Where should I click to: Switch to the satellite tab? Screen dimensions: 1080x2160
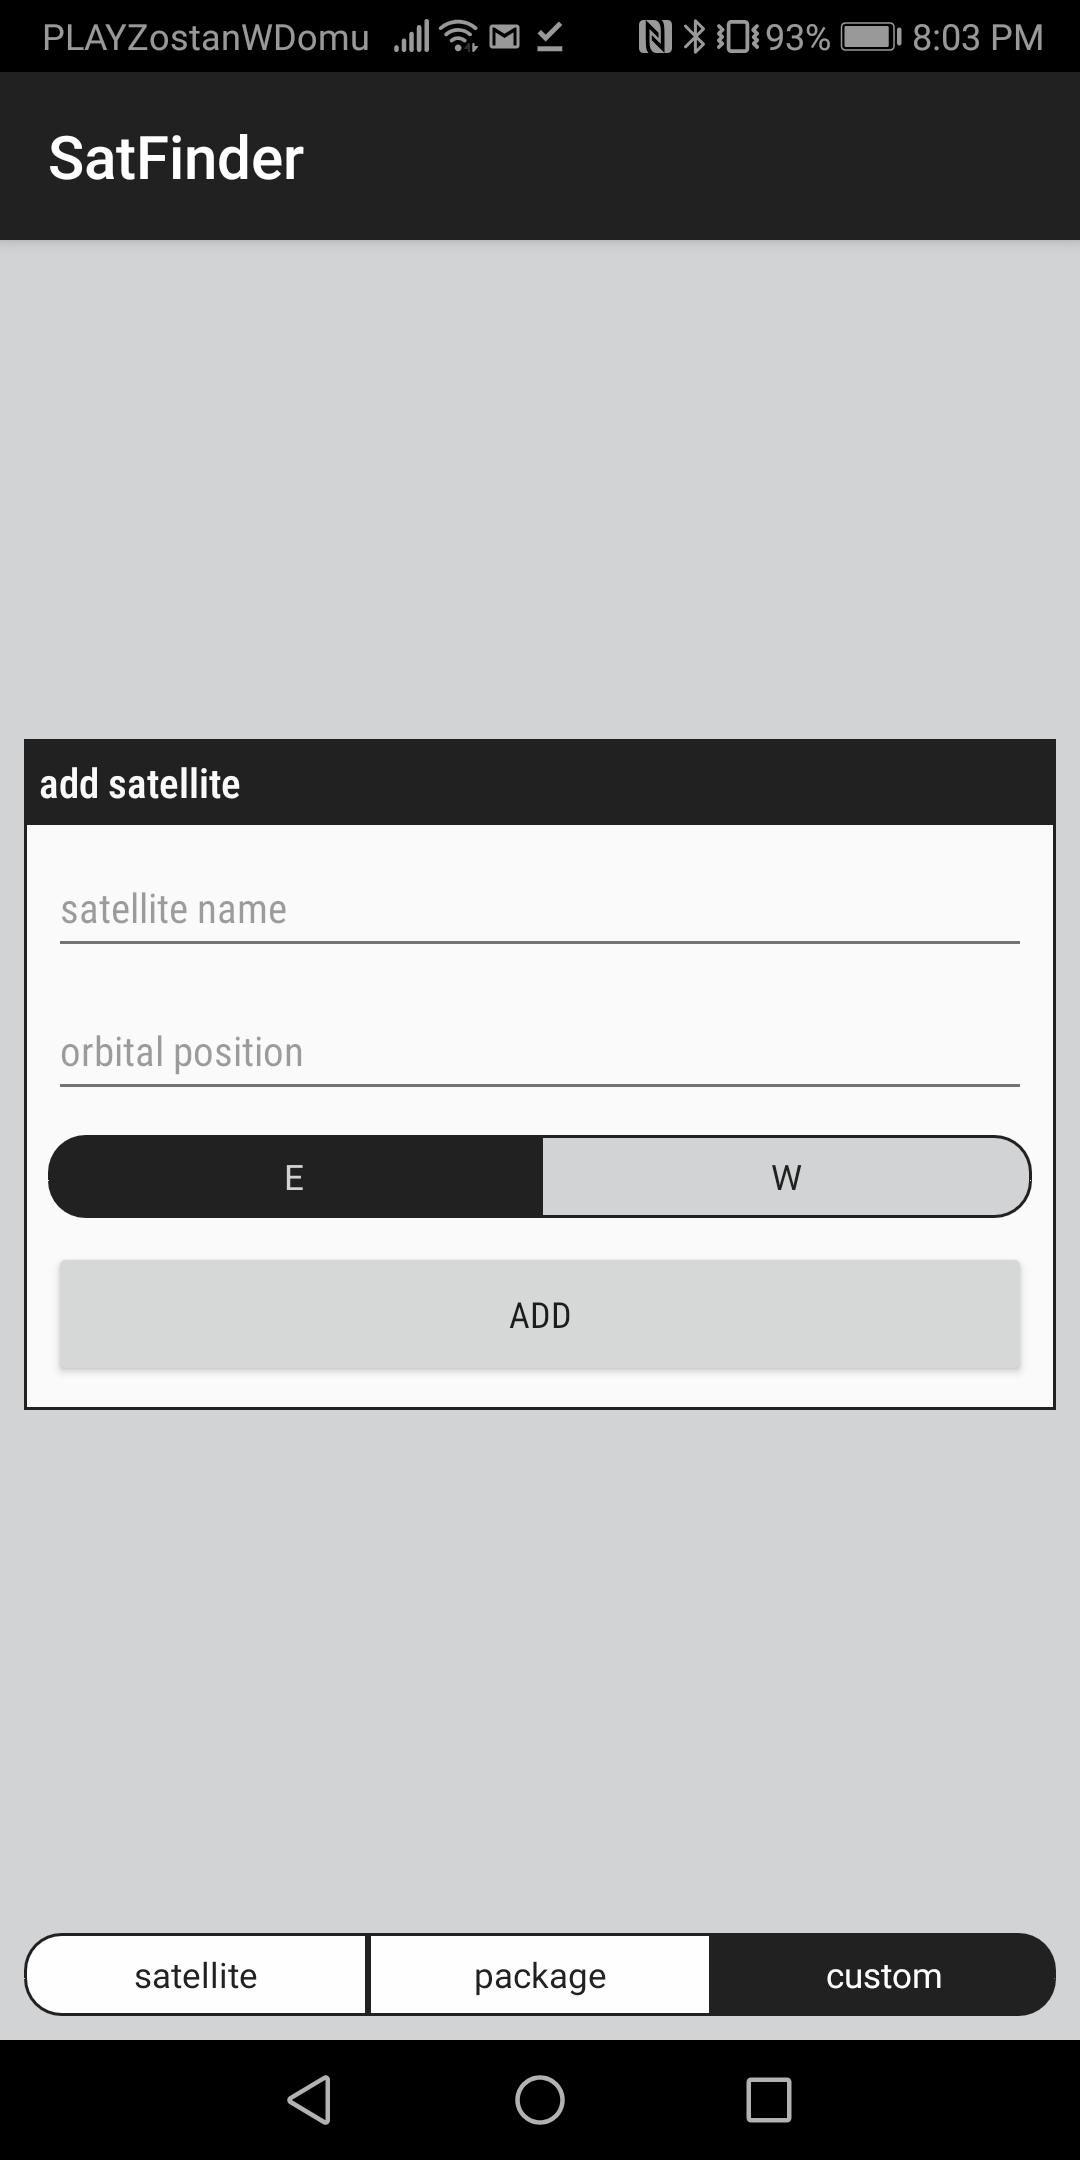tap(196, 1975)
